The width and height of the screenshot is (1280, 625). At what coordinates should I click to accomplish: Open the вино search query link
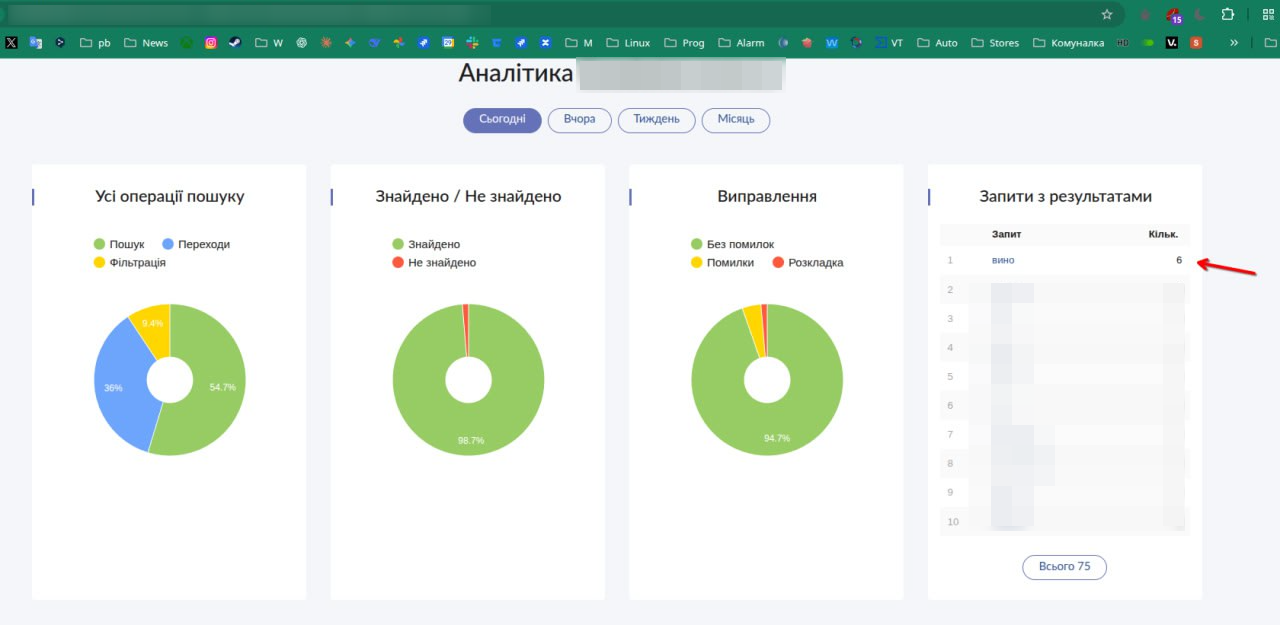pos(1001,259)
